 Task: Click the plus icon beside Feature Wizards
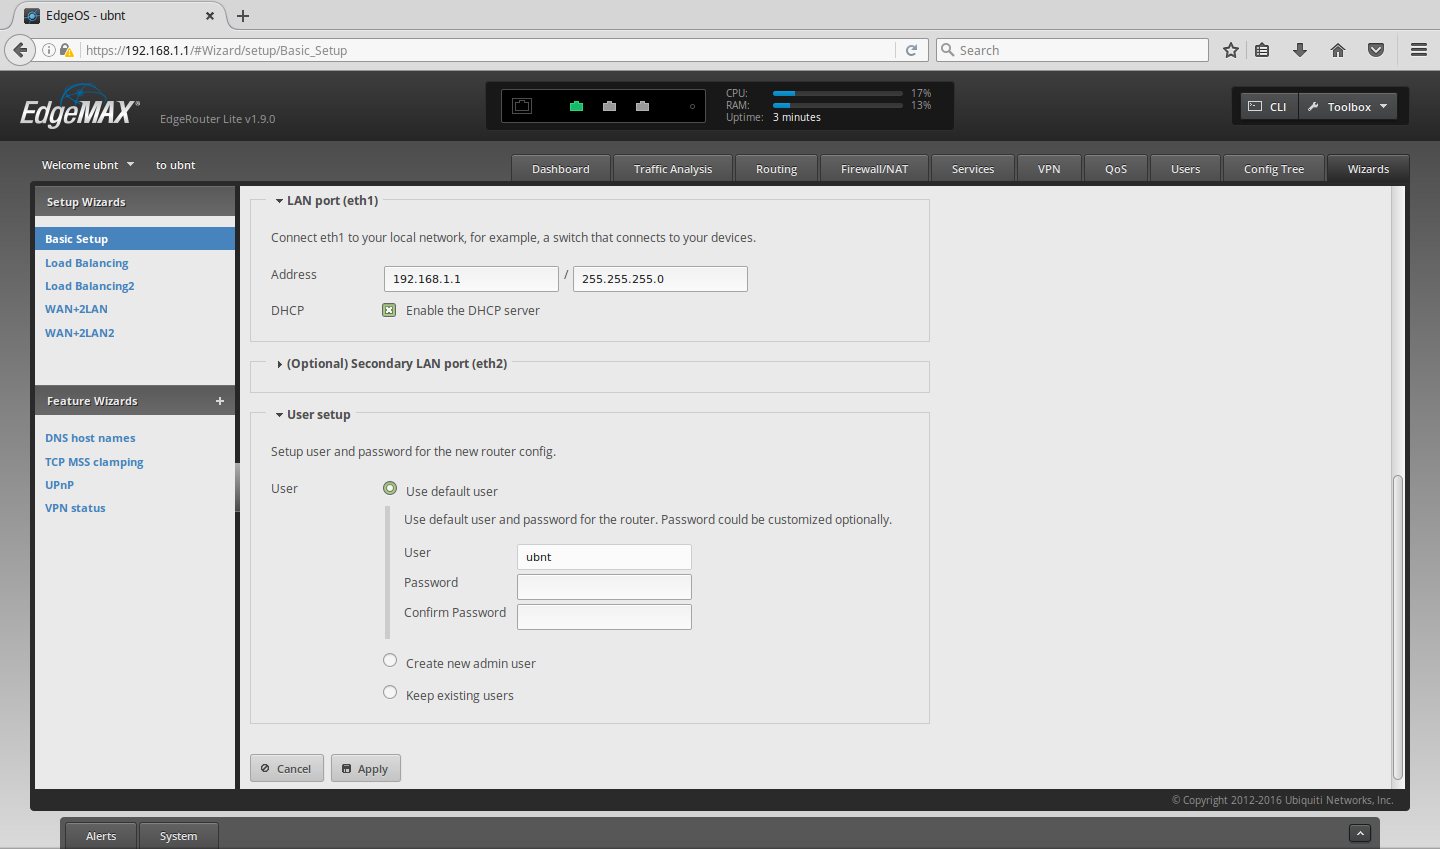click(x=220, y=401)
